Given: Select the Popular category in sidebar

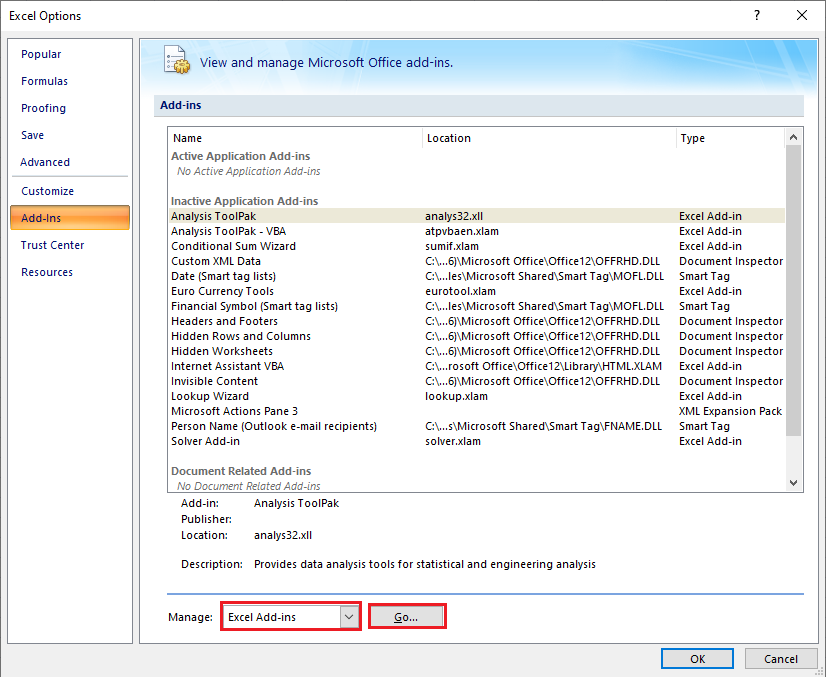Looking at the screenshot, I should click(x=41, y=54).
